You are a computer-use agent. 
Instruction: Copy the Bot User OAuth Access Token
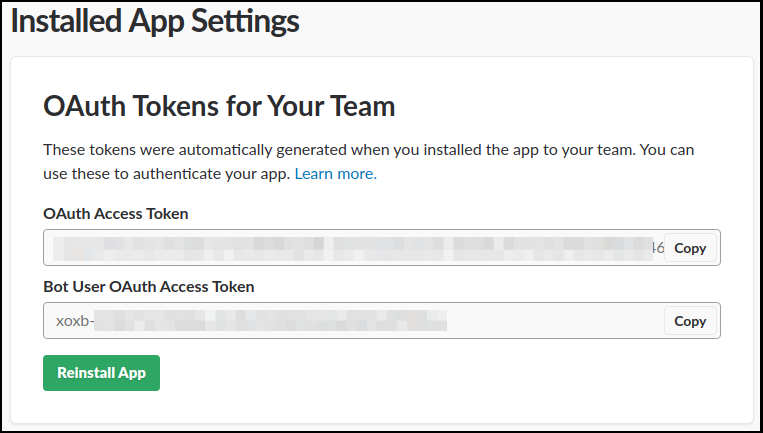[690, 321]
